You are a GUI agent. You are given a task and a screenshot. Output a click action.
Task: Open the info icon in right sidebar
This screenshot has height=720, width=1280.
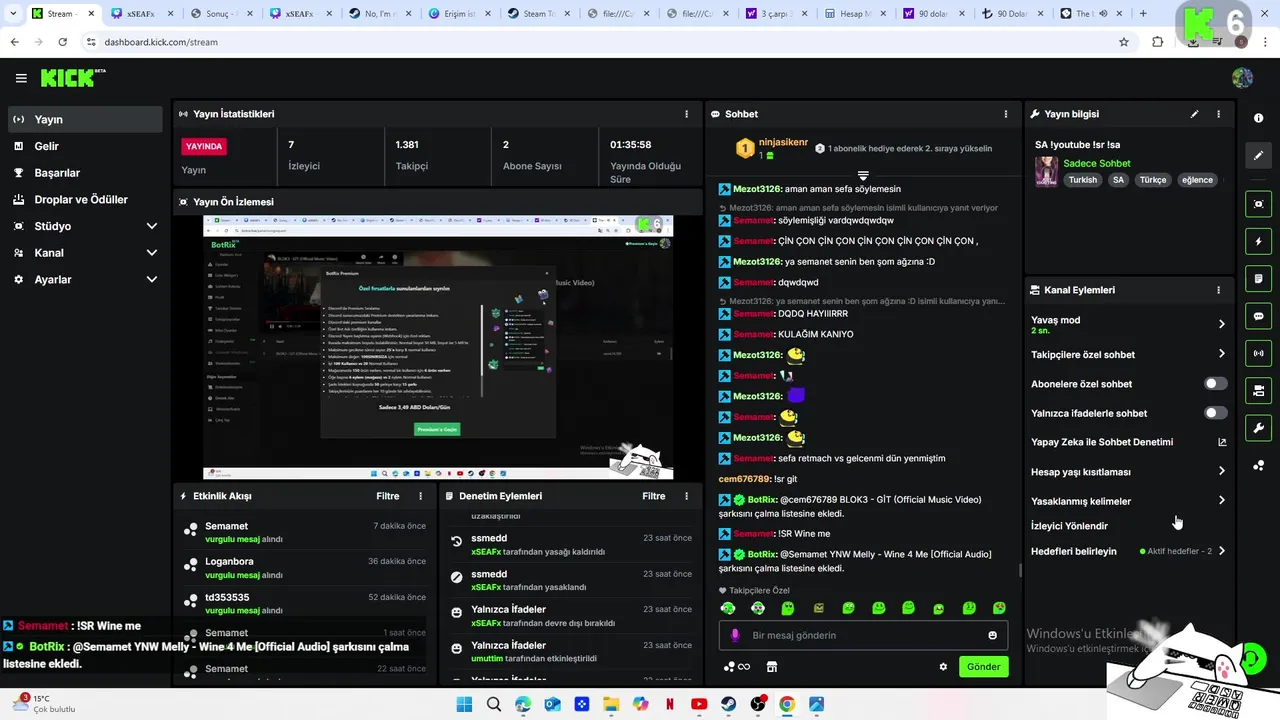[1258, 118]
